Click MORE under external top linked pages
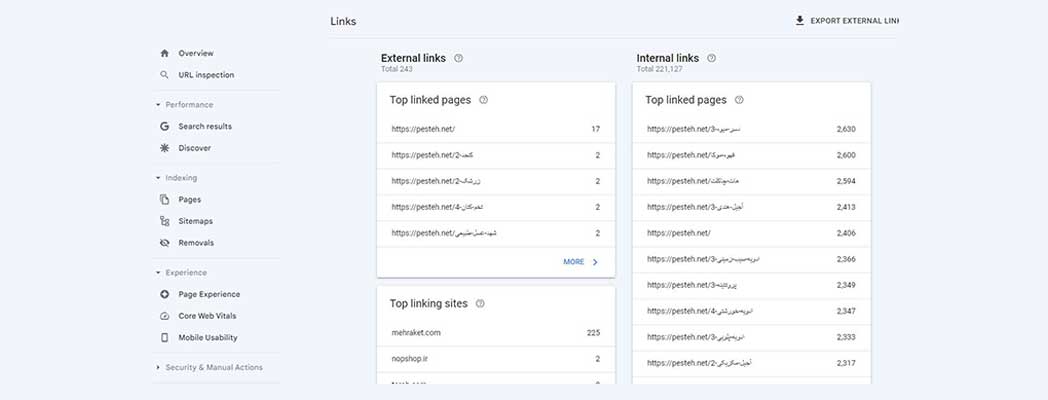This screenshot has height=400, width=1048. point(581,262)
